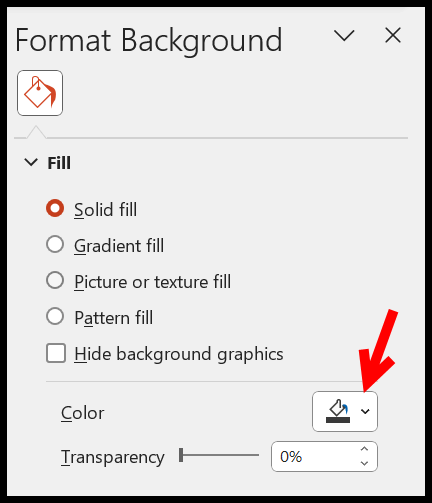Choose Gradient fill radio button
Image resolution: width=432 pixels, height=503 pixels.
point(55,244)
